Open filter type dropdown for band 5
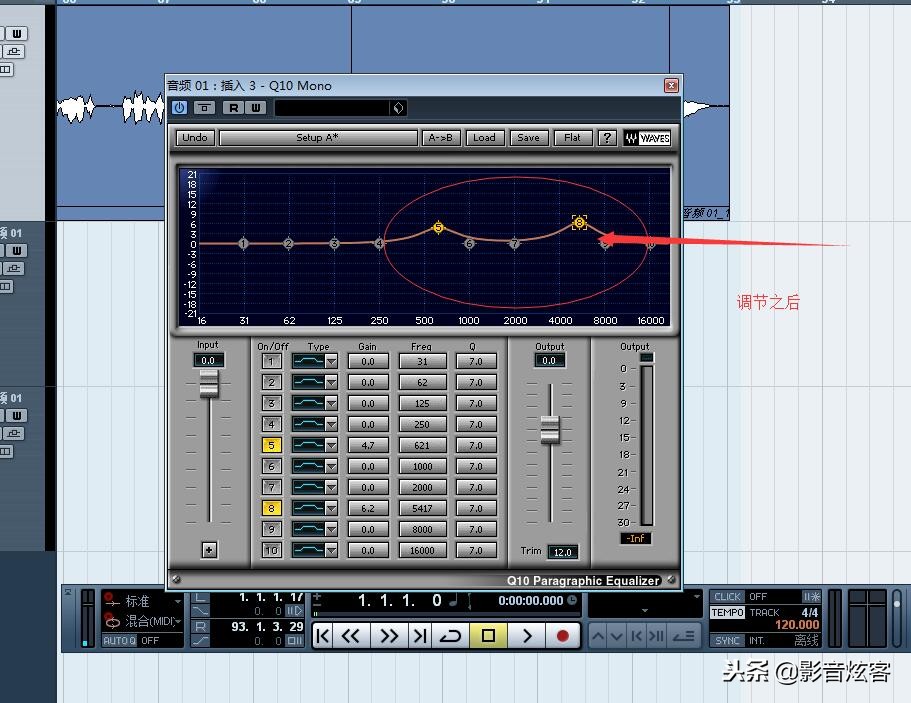The image size is (911, 703). tap(331, 446)
